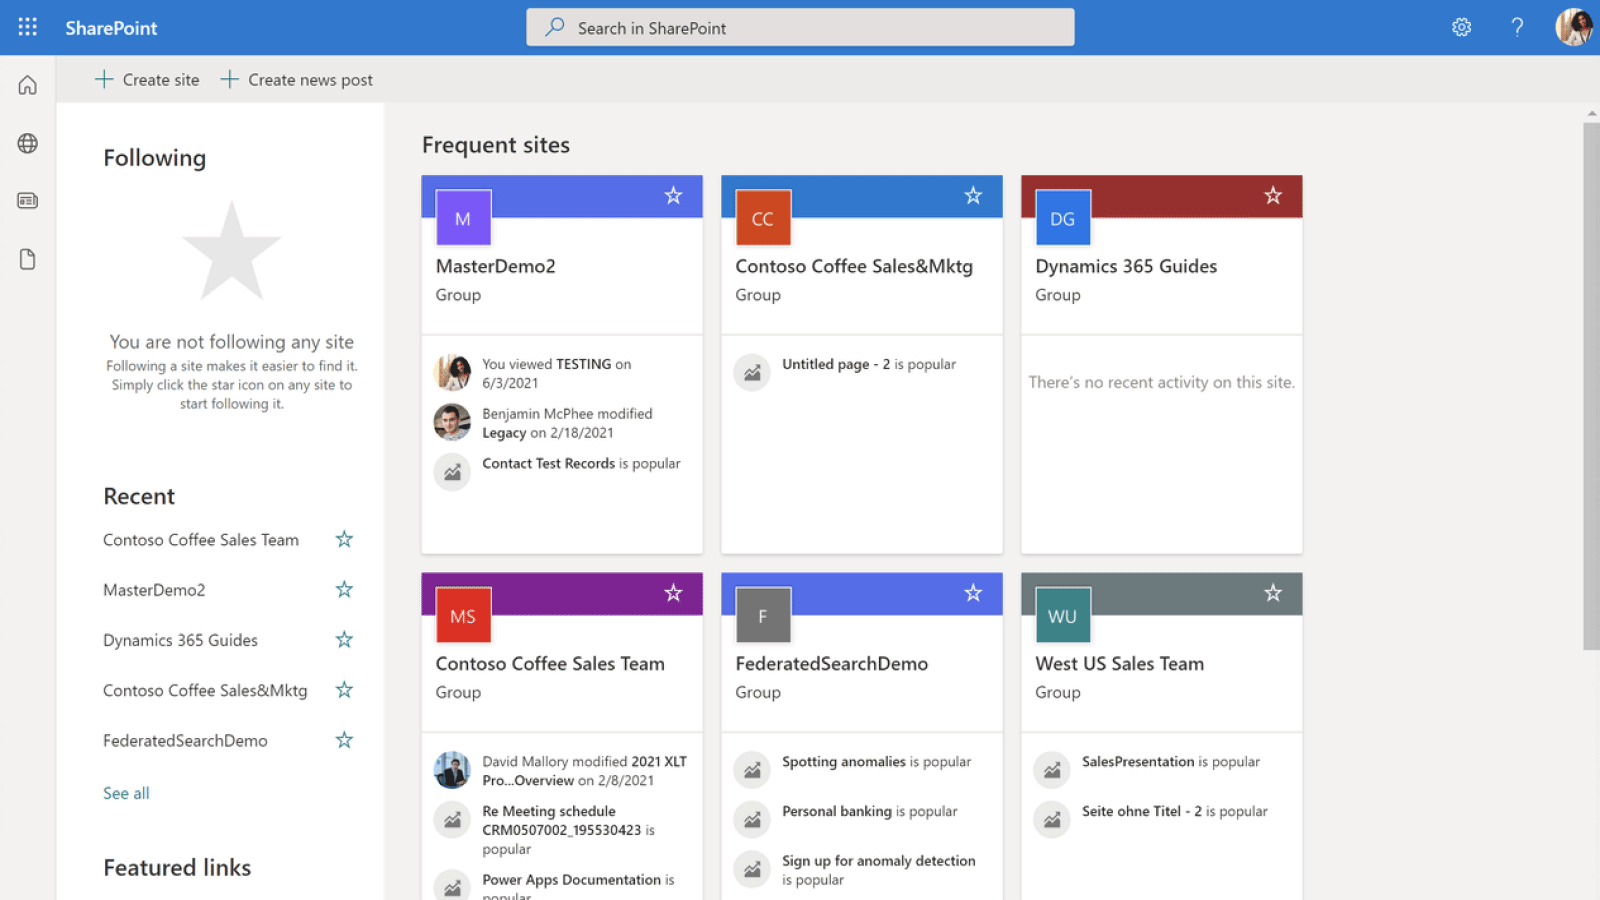Image resolution: width=1600 pixels, height=900 pixels.
Task: Open Contoso Coffee Sales&Mktg recent link
Action: tap(205, 690)
